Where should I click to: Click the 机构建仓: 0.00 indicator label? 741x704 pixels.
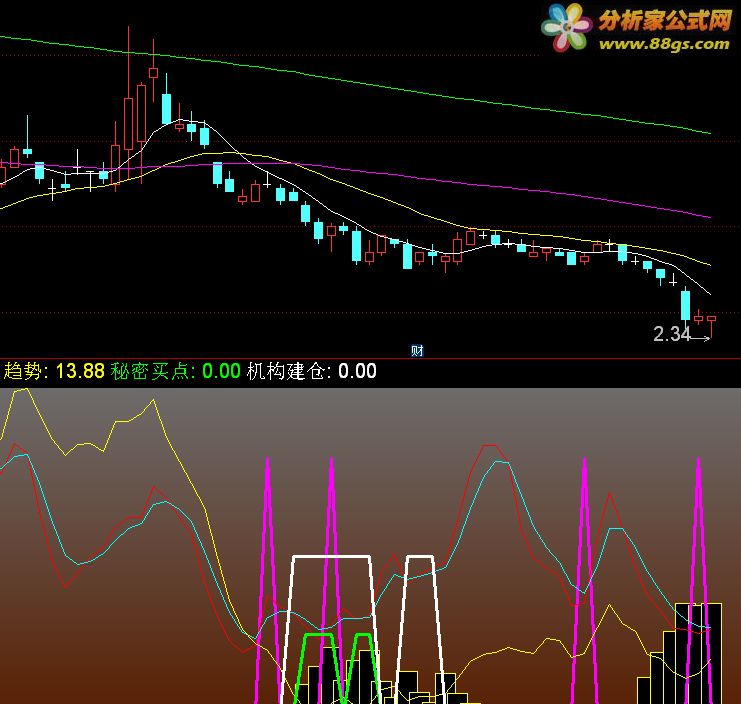point(311,371)
